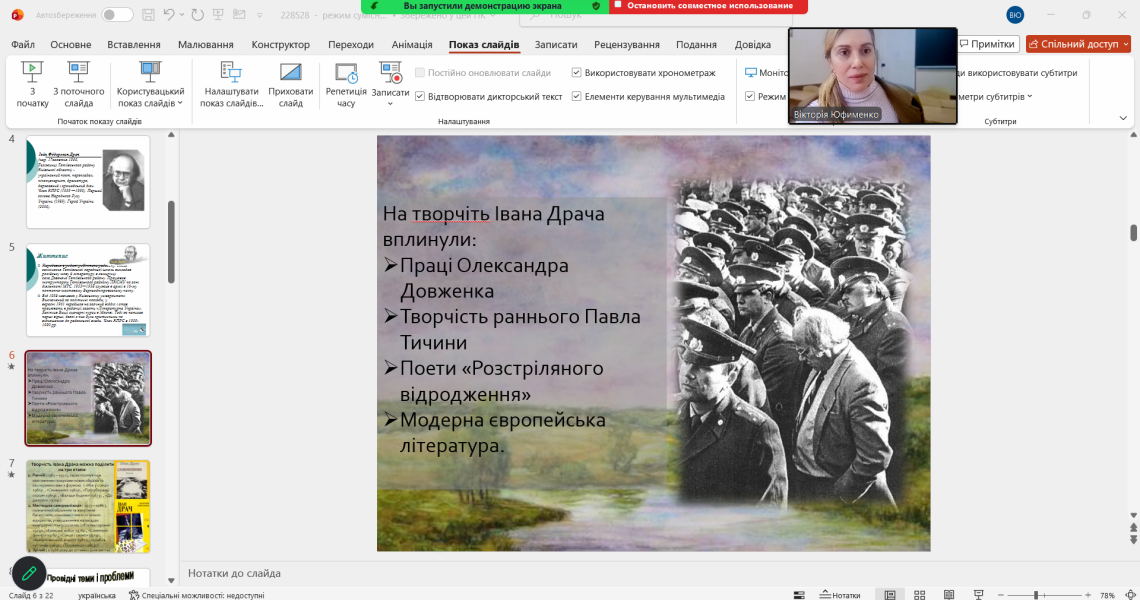Screen dimensions: 1140x600
Task: Switch to the Переходи tab
Action: tap(350, 44)
